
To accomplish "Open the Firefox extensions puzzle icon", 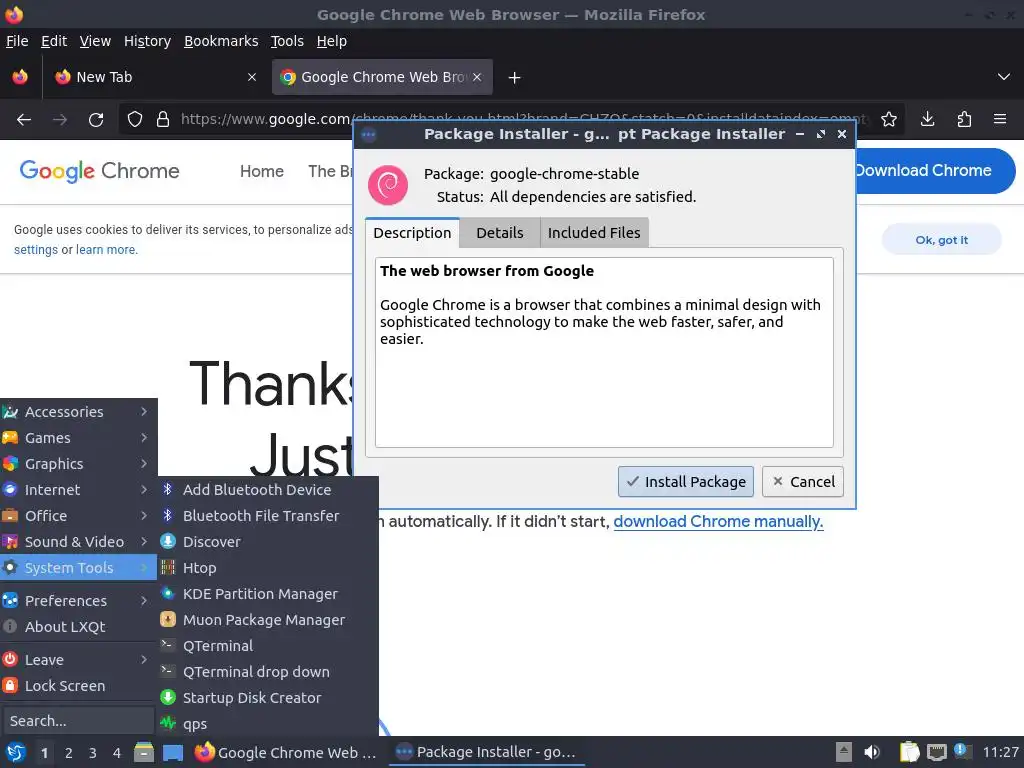I will pos(964,120).
